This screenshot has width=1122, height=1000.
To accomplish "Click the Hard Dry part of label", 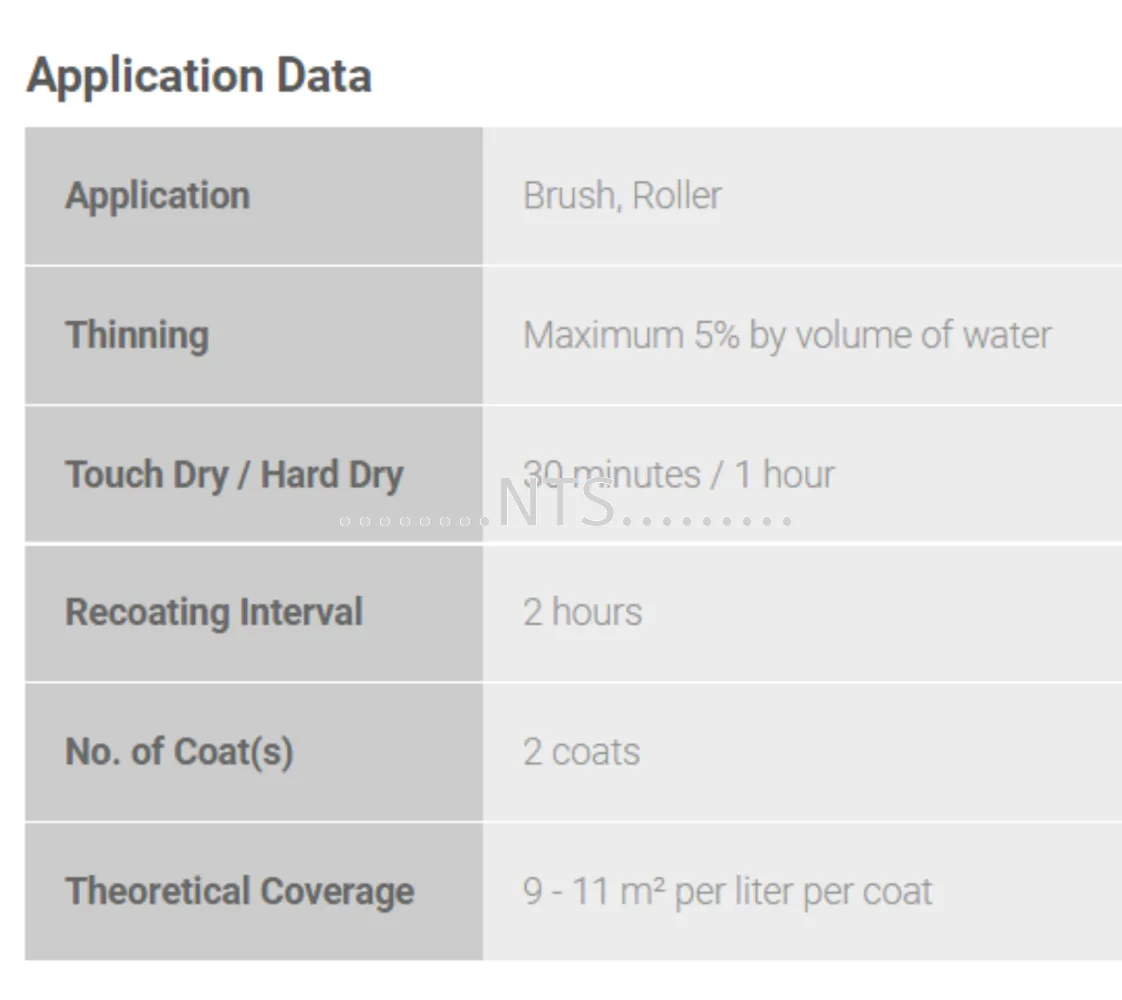I will pyautogui.click(x=332, y=474).
